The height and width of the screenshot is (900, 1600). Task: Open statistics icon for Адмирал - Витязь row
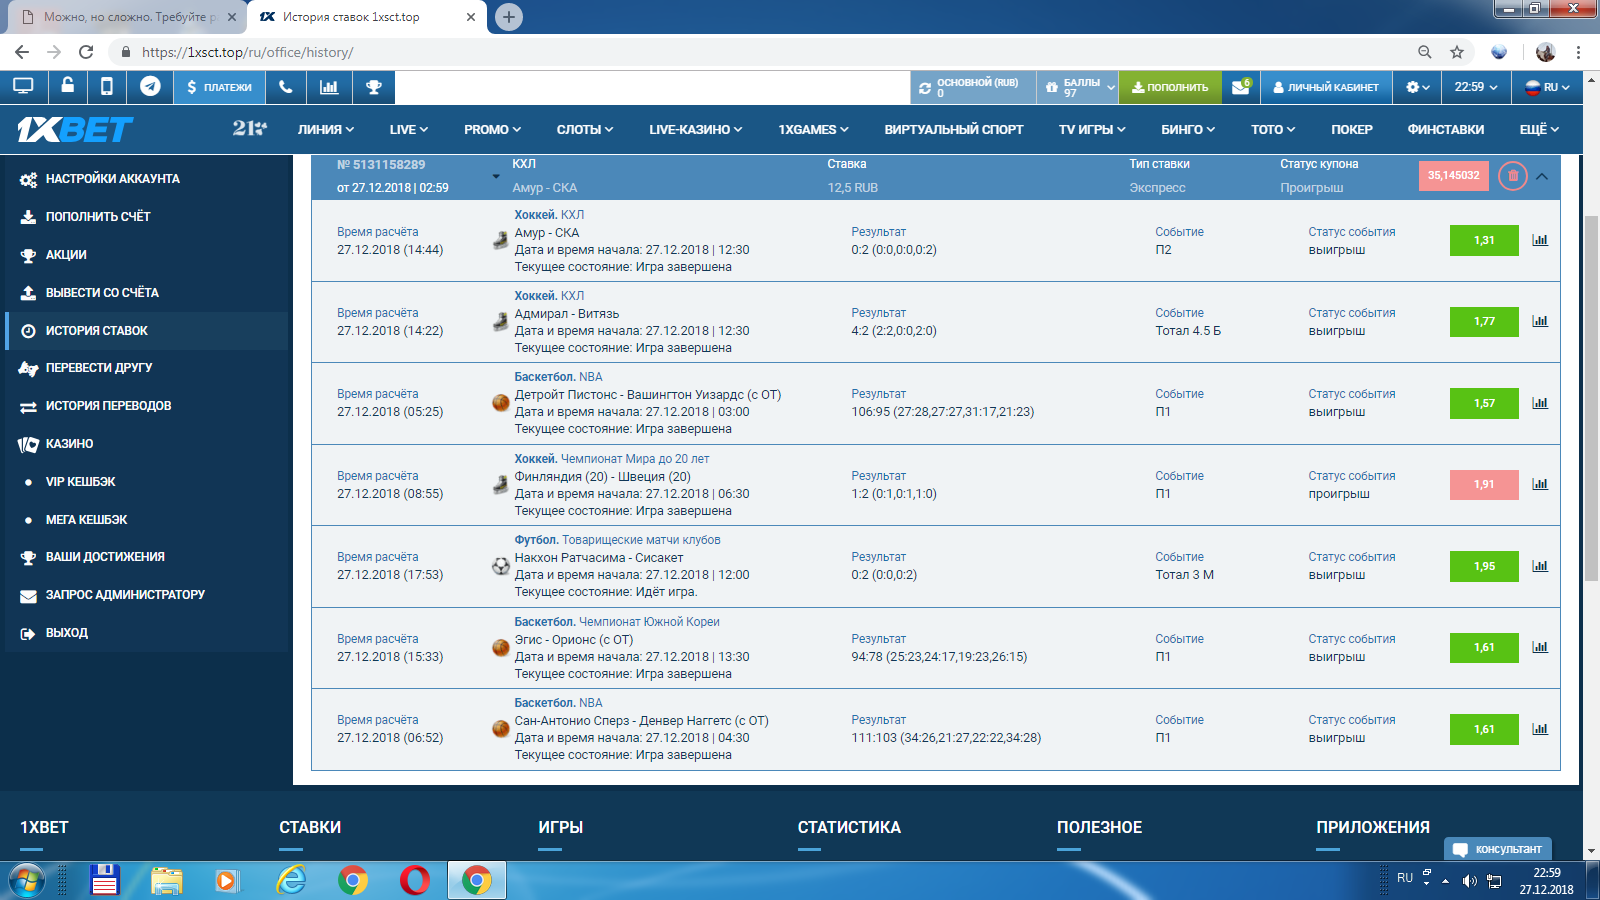point(1540,321)
